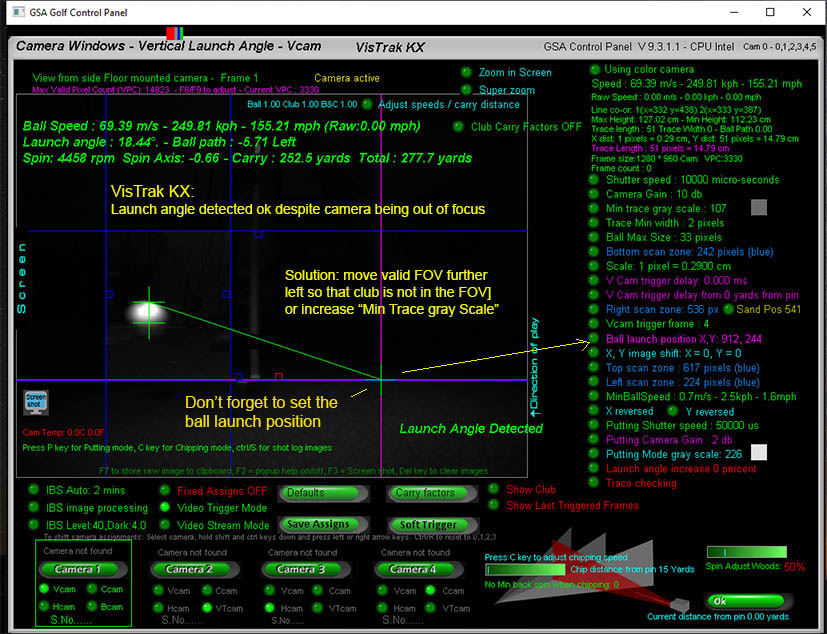
Task: Adjust the Spin Adjust Woods slider
Action: click(746, 552)
